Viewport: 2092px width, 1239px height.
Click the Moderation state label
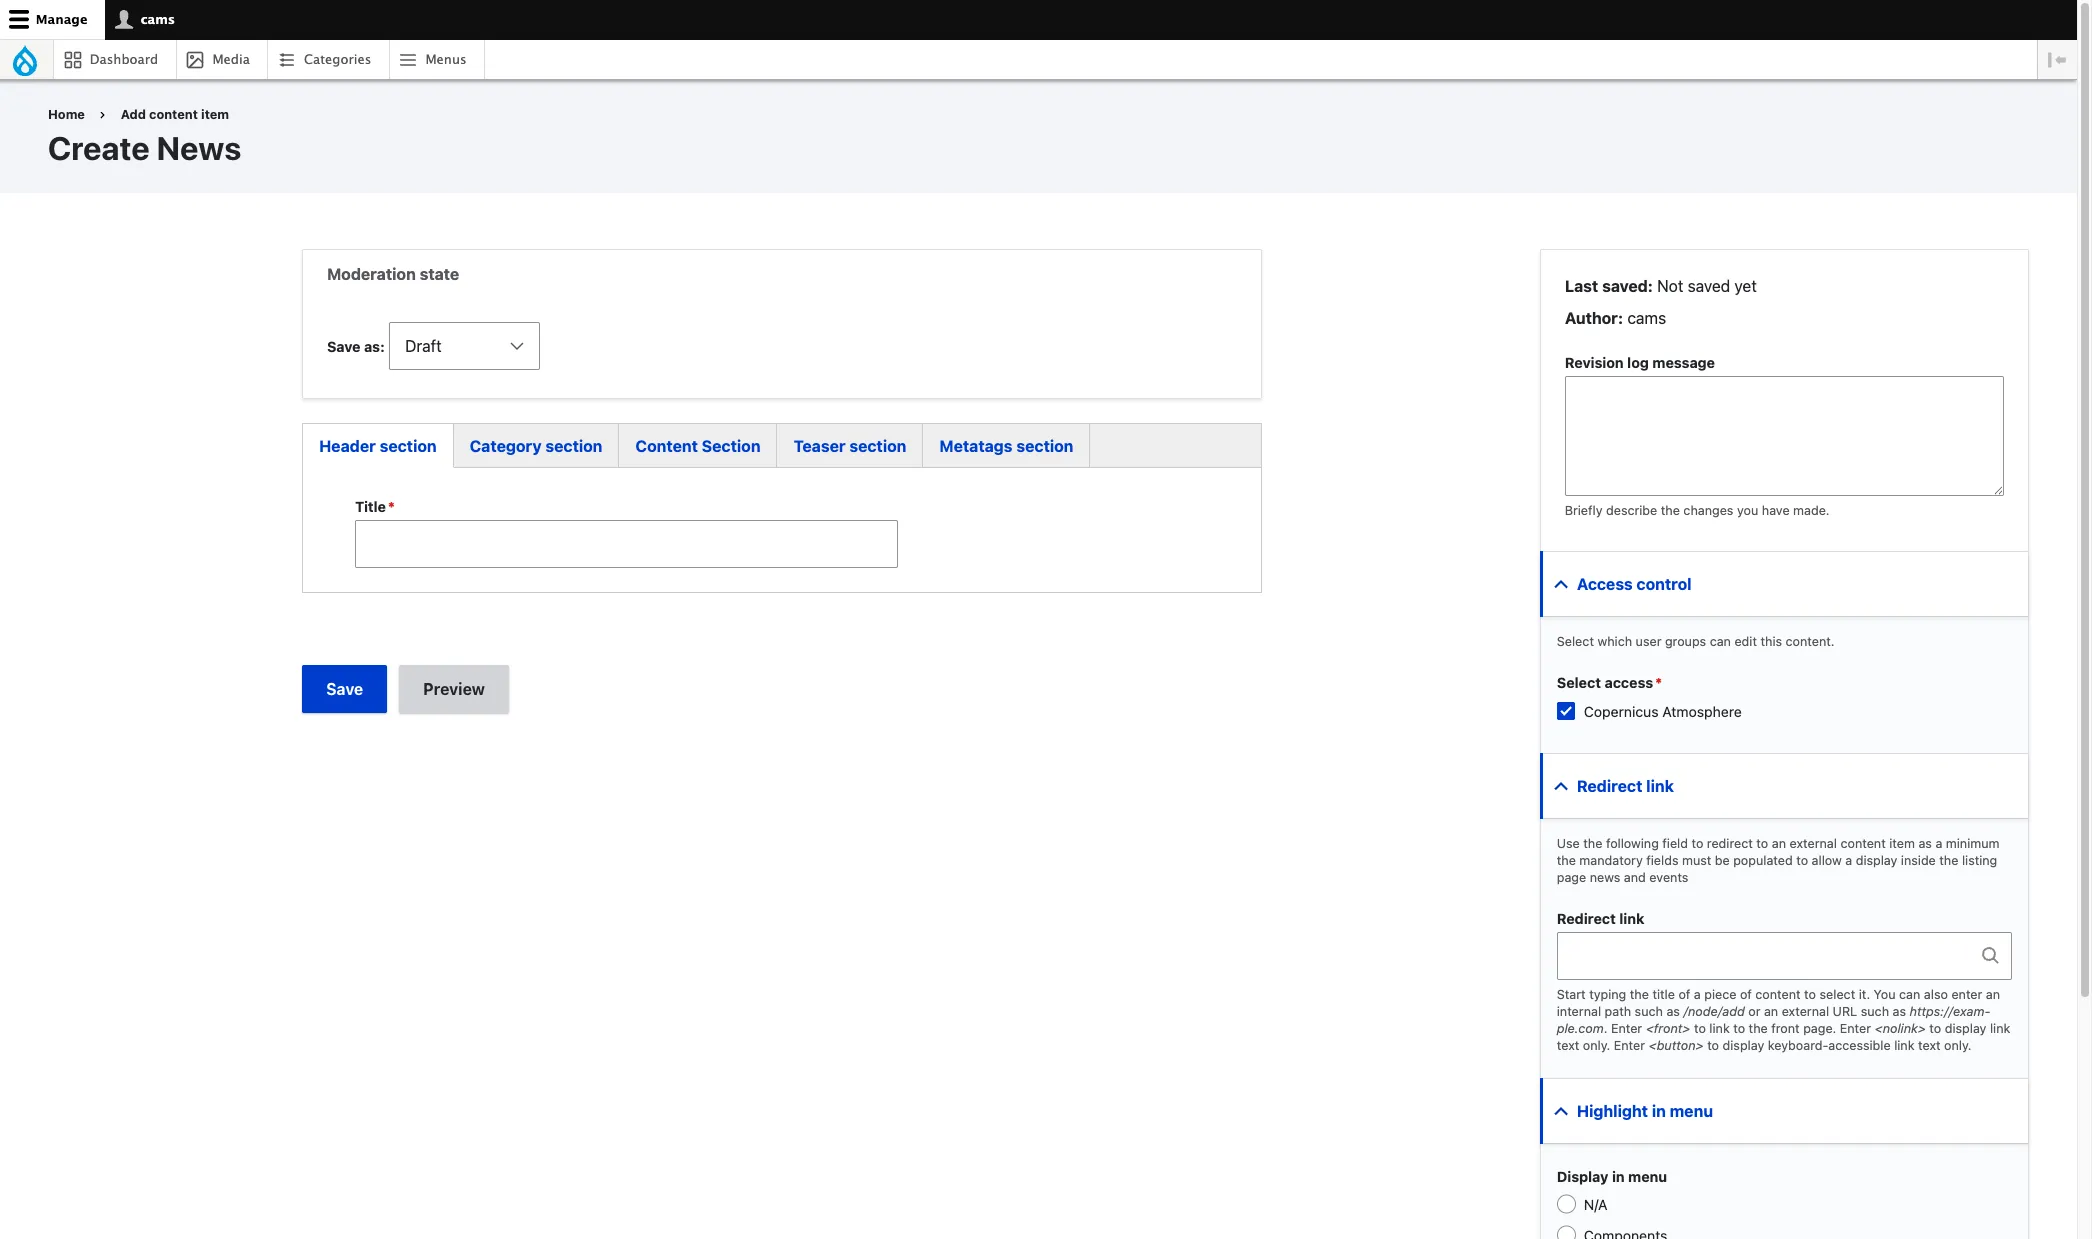(393, 274)
